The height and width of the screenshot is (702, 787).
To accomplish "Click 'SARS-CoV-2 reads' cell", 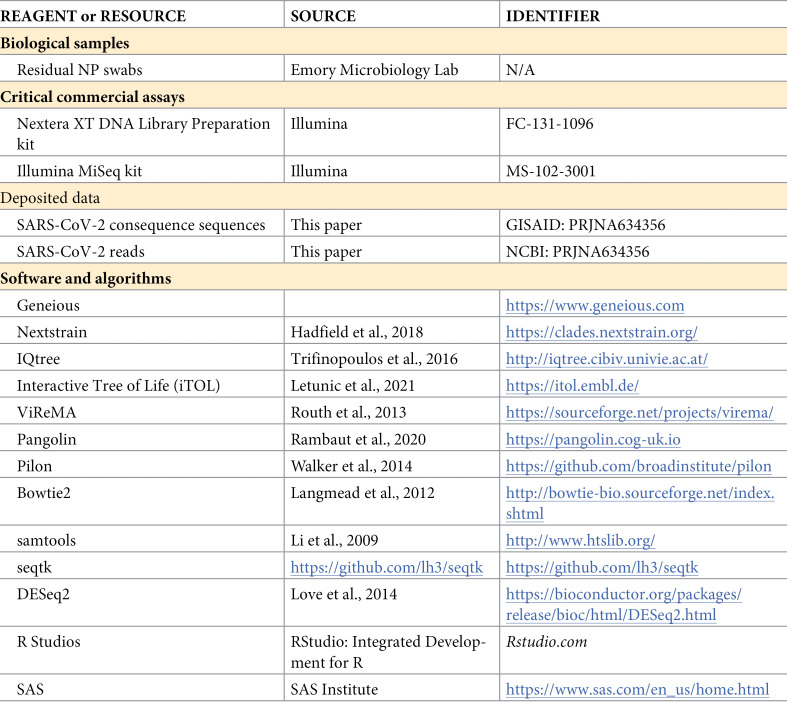I will click(x=80, y=251).
